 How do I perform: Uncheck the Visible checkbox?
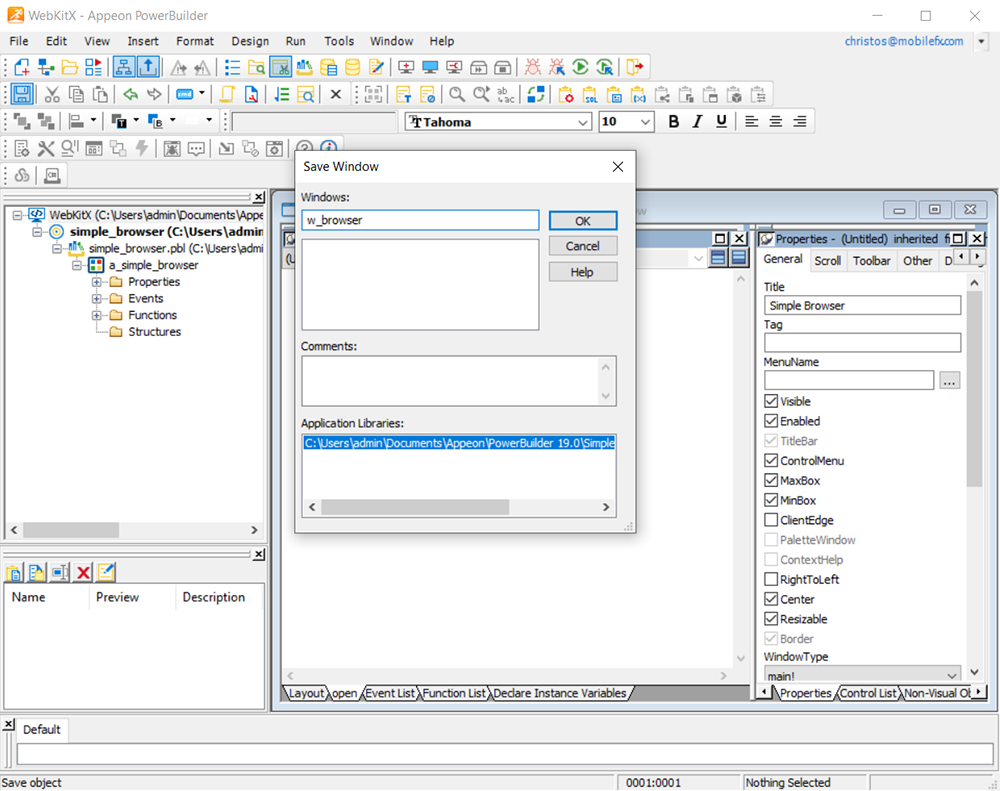click(x=771, y=401)
